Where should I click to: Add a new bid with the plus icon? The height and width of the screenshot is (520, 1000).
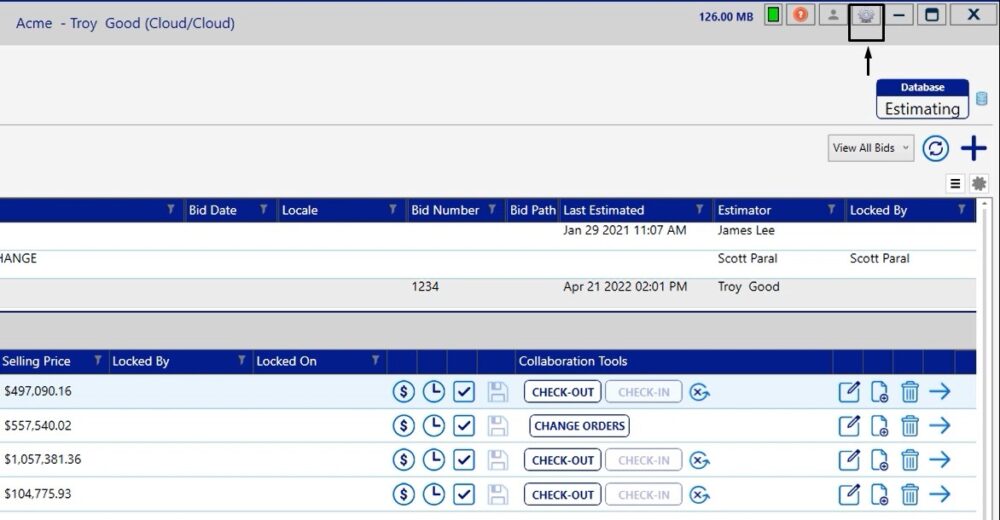point(973,148)
